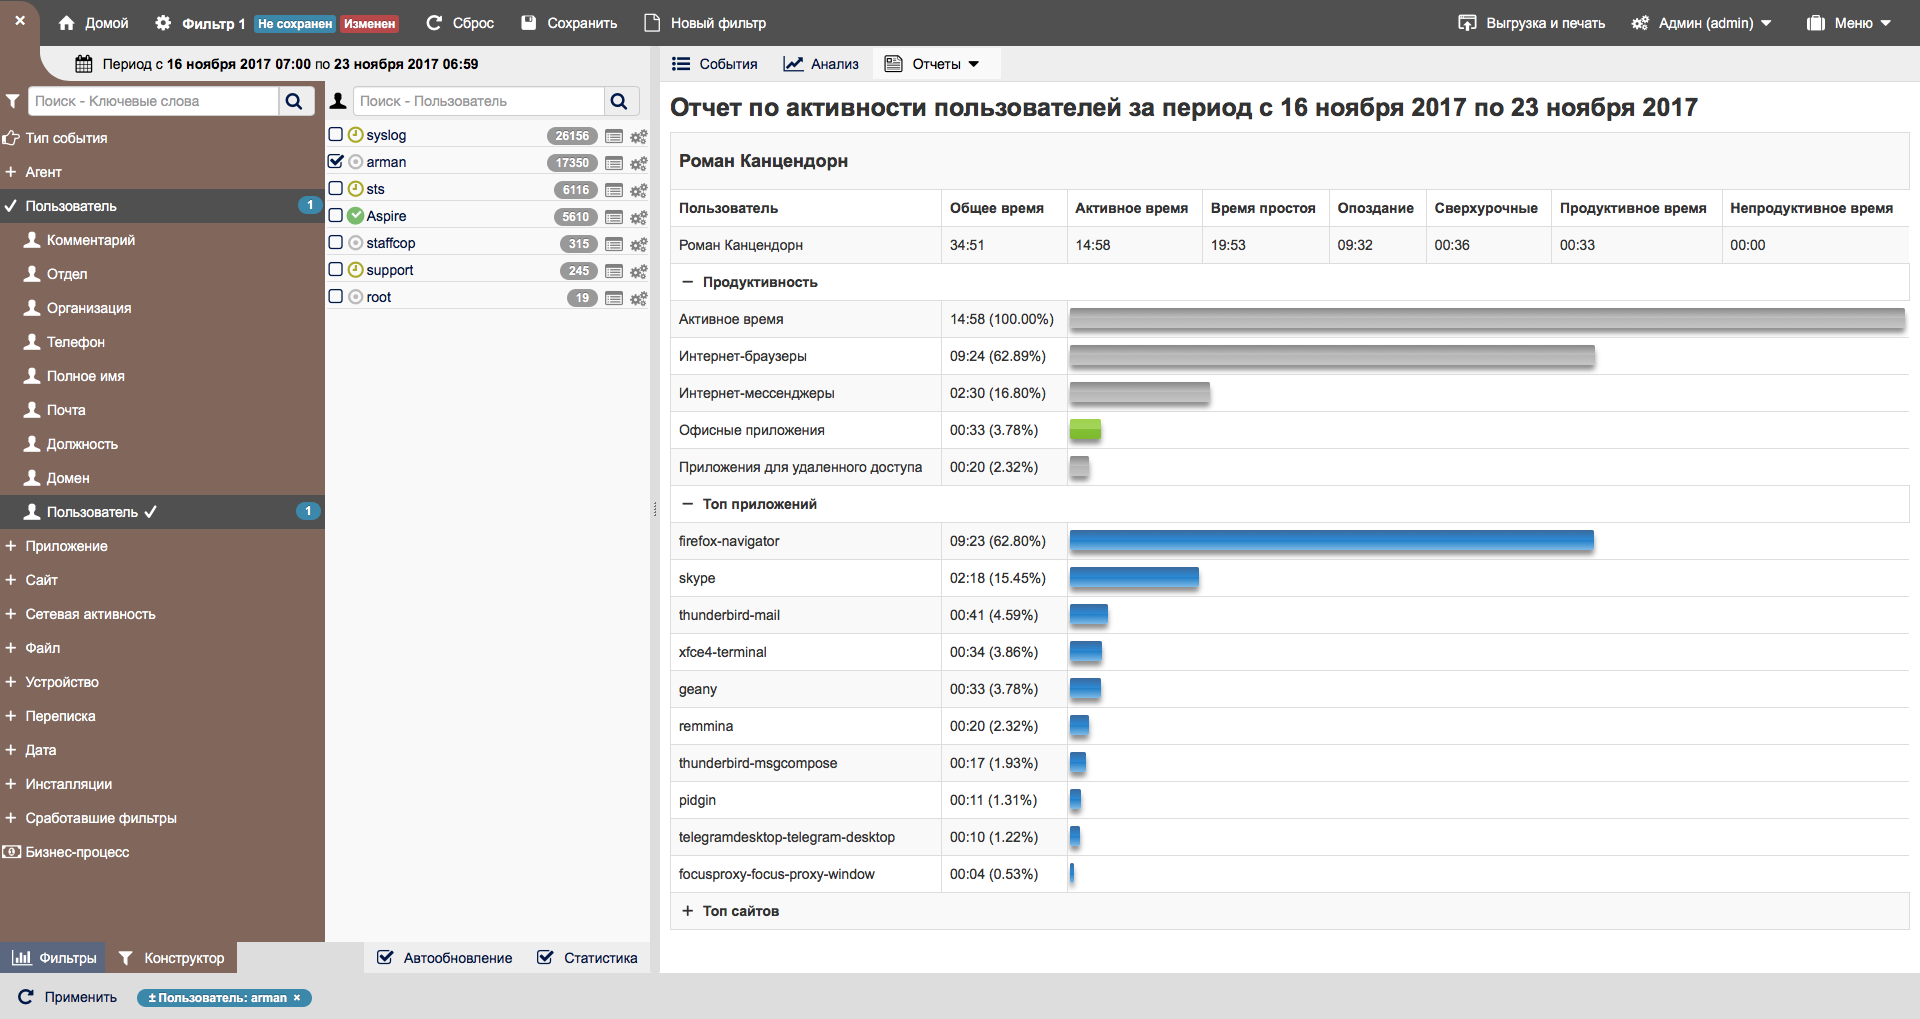Open gears settings icon for arman user
The image size is (1920, 1019).
pos(638,163)
